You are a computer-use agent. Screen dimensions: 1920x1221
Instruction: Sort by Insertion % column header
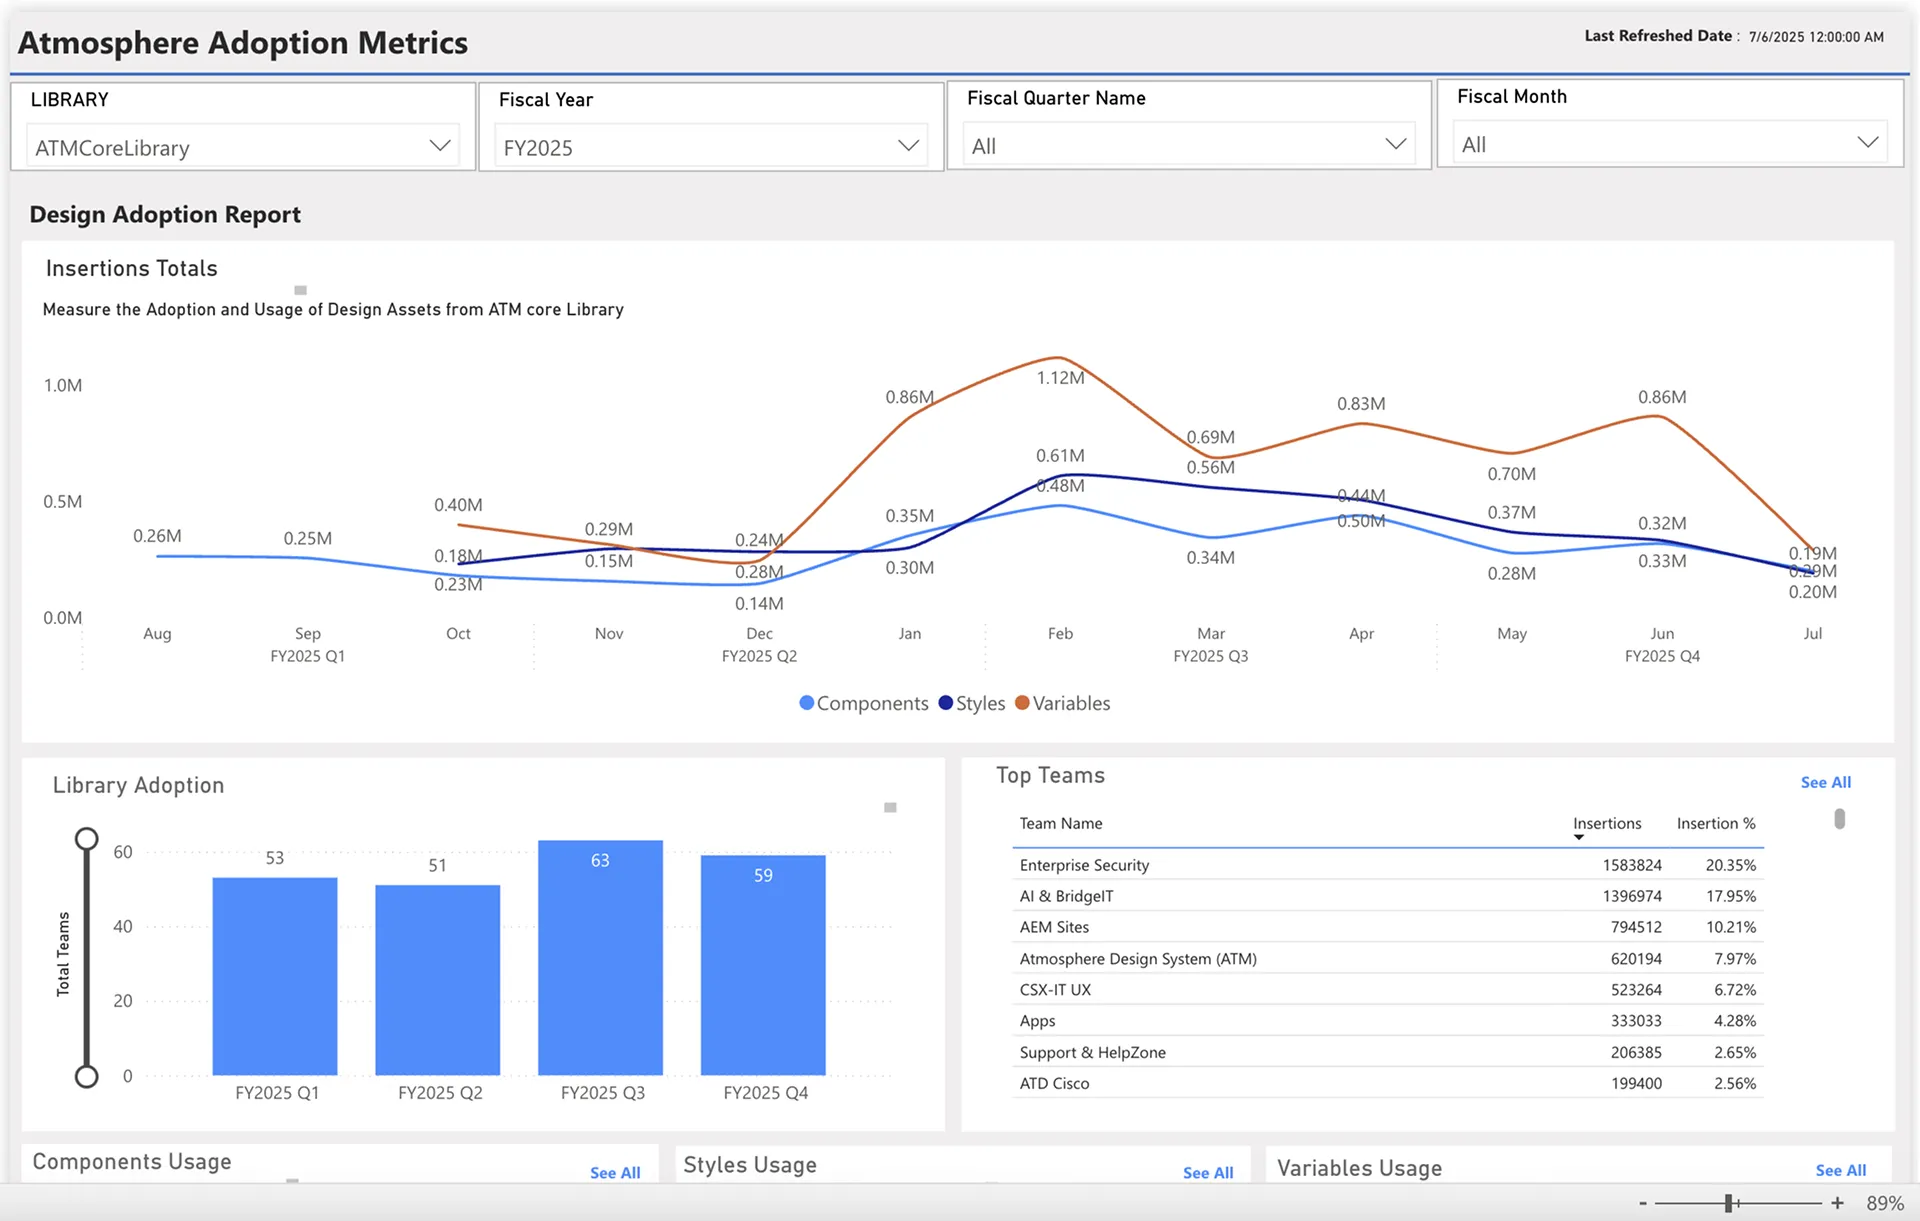1715,823
